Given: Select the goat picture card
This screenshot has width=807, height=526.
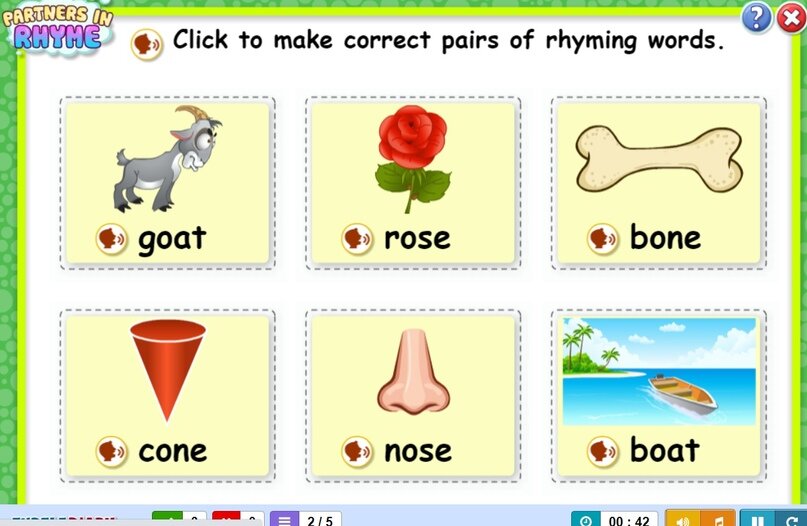Looking at the screenshot, I should (168, 183).
